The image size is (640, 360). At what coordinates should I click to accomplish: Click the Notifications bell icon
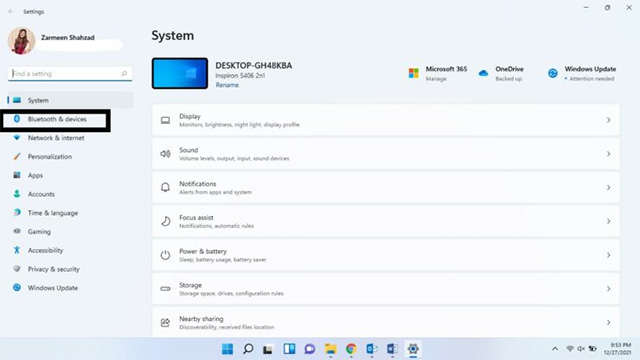[x=165, y=188]
